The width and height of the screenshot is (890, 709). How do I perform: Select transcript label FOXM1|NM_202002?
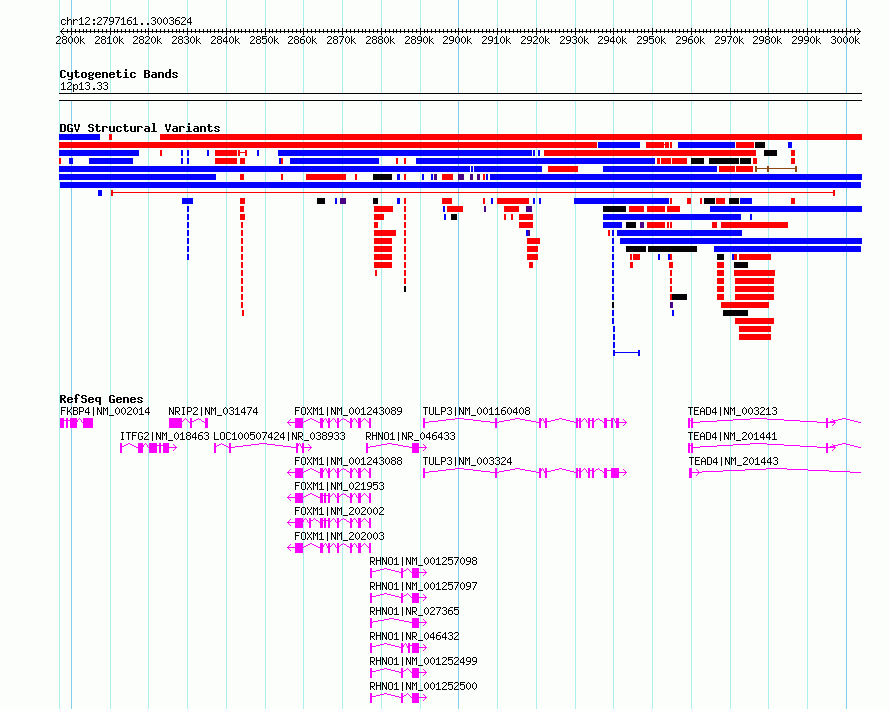point(339,511)
